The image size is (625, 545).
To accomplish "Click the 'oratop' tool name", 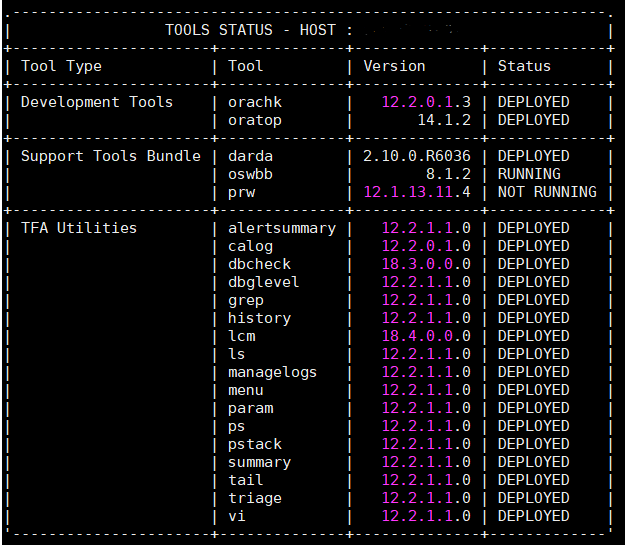I will tap(255, 120).
